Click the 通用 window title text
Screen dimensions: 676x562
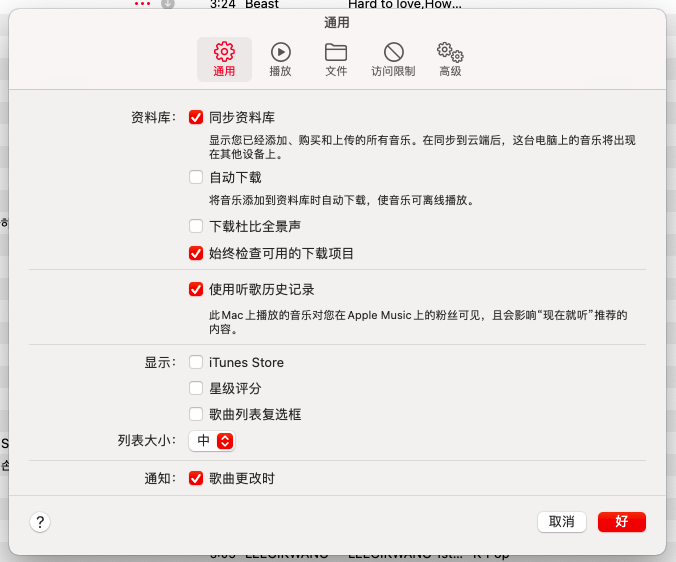click(338, 22)
